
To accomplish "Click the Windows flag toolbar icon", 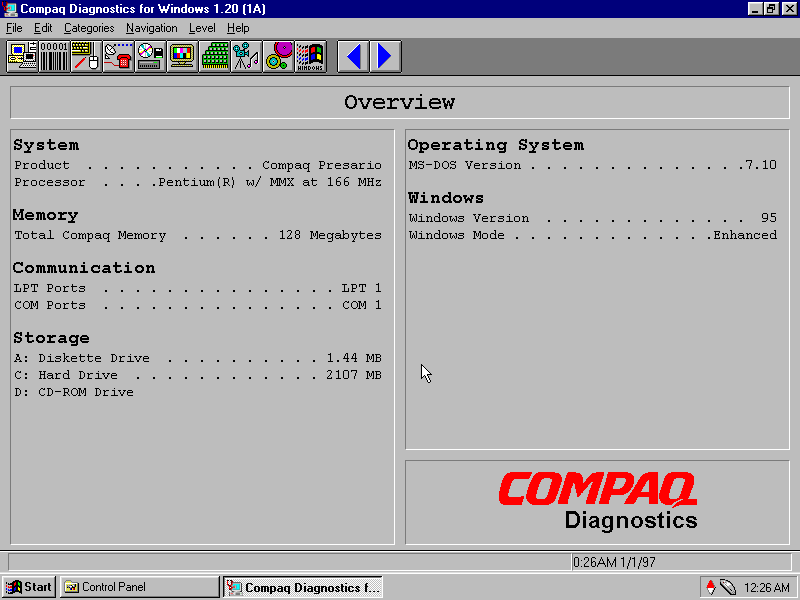I will [x=310, y=56].
